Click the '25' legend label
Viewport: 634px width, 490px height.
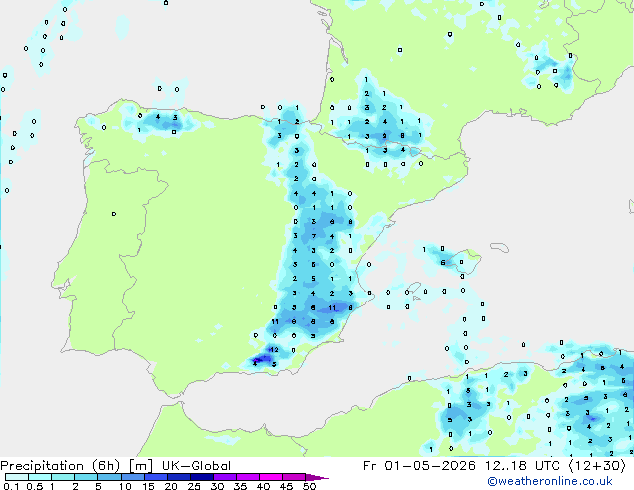(x=194, y=486)
